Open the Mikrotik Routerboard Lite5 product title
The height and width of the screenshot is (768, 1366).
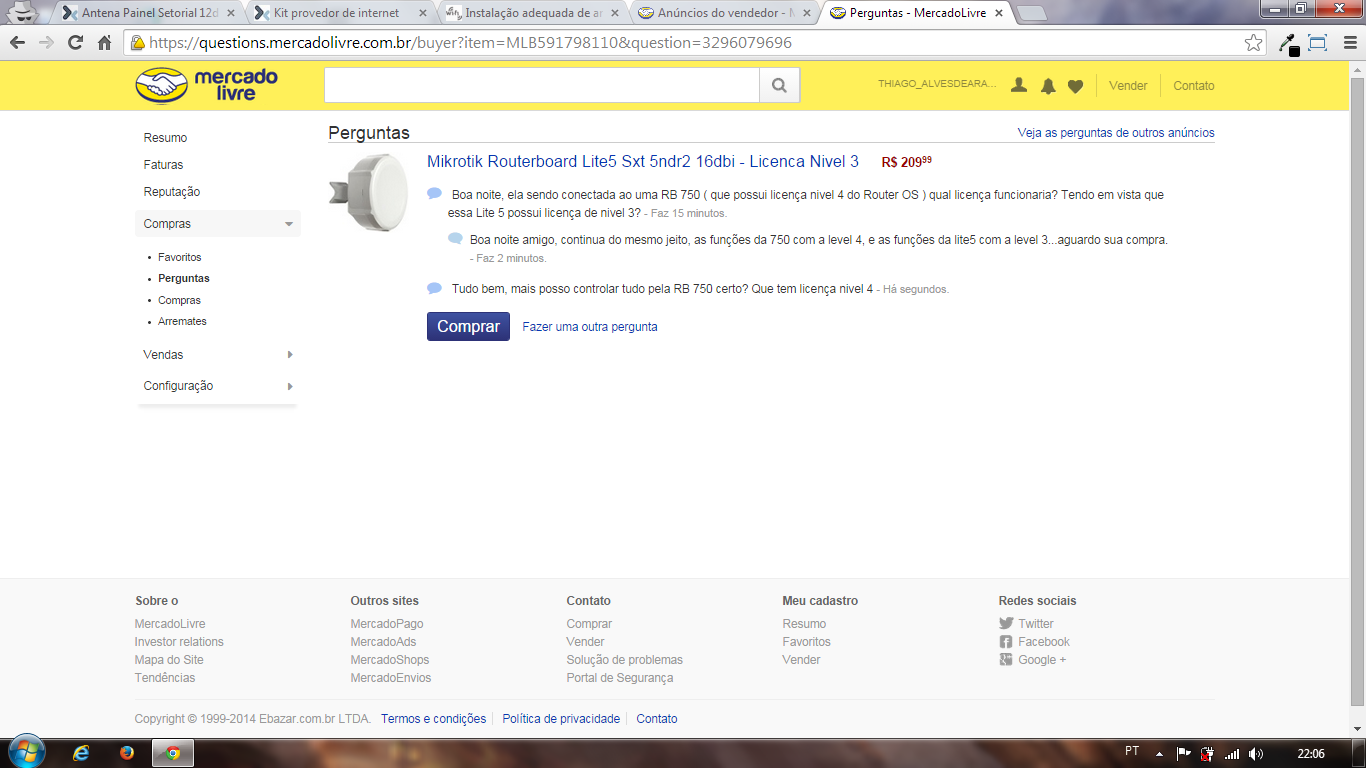pyautogui.click(x=643, y=162)
